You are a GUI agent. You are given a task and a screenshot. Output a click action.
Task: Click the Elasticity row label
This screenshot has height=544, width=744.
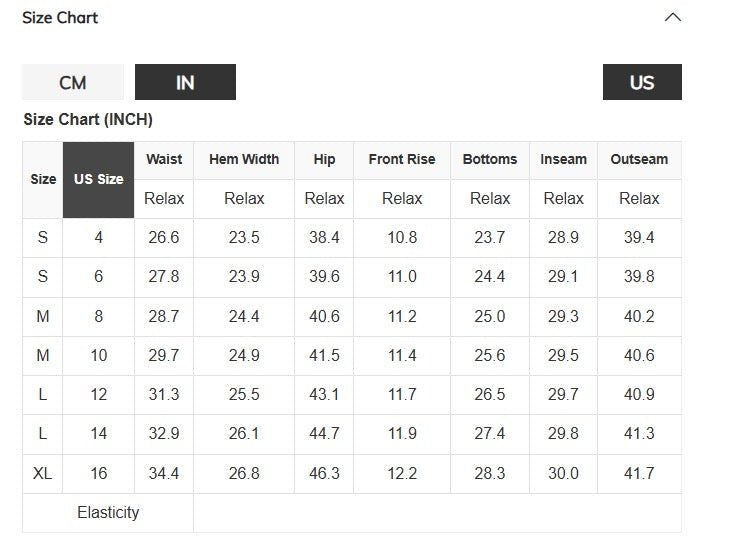(108, 512)
